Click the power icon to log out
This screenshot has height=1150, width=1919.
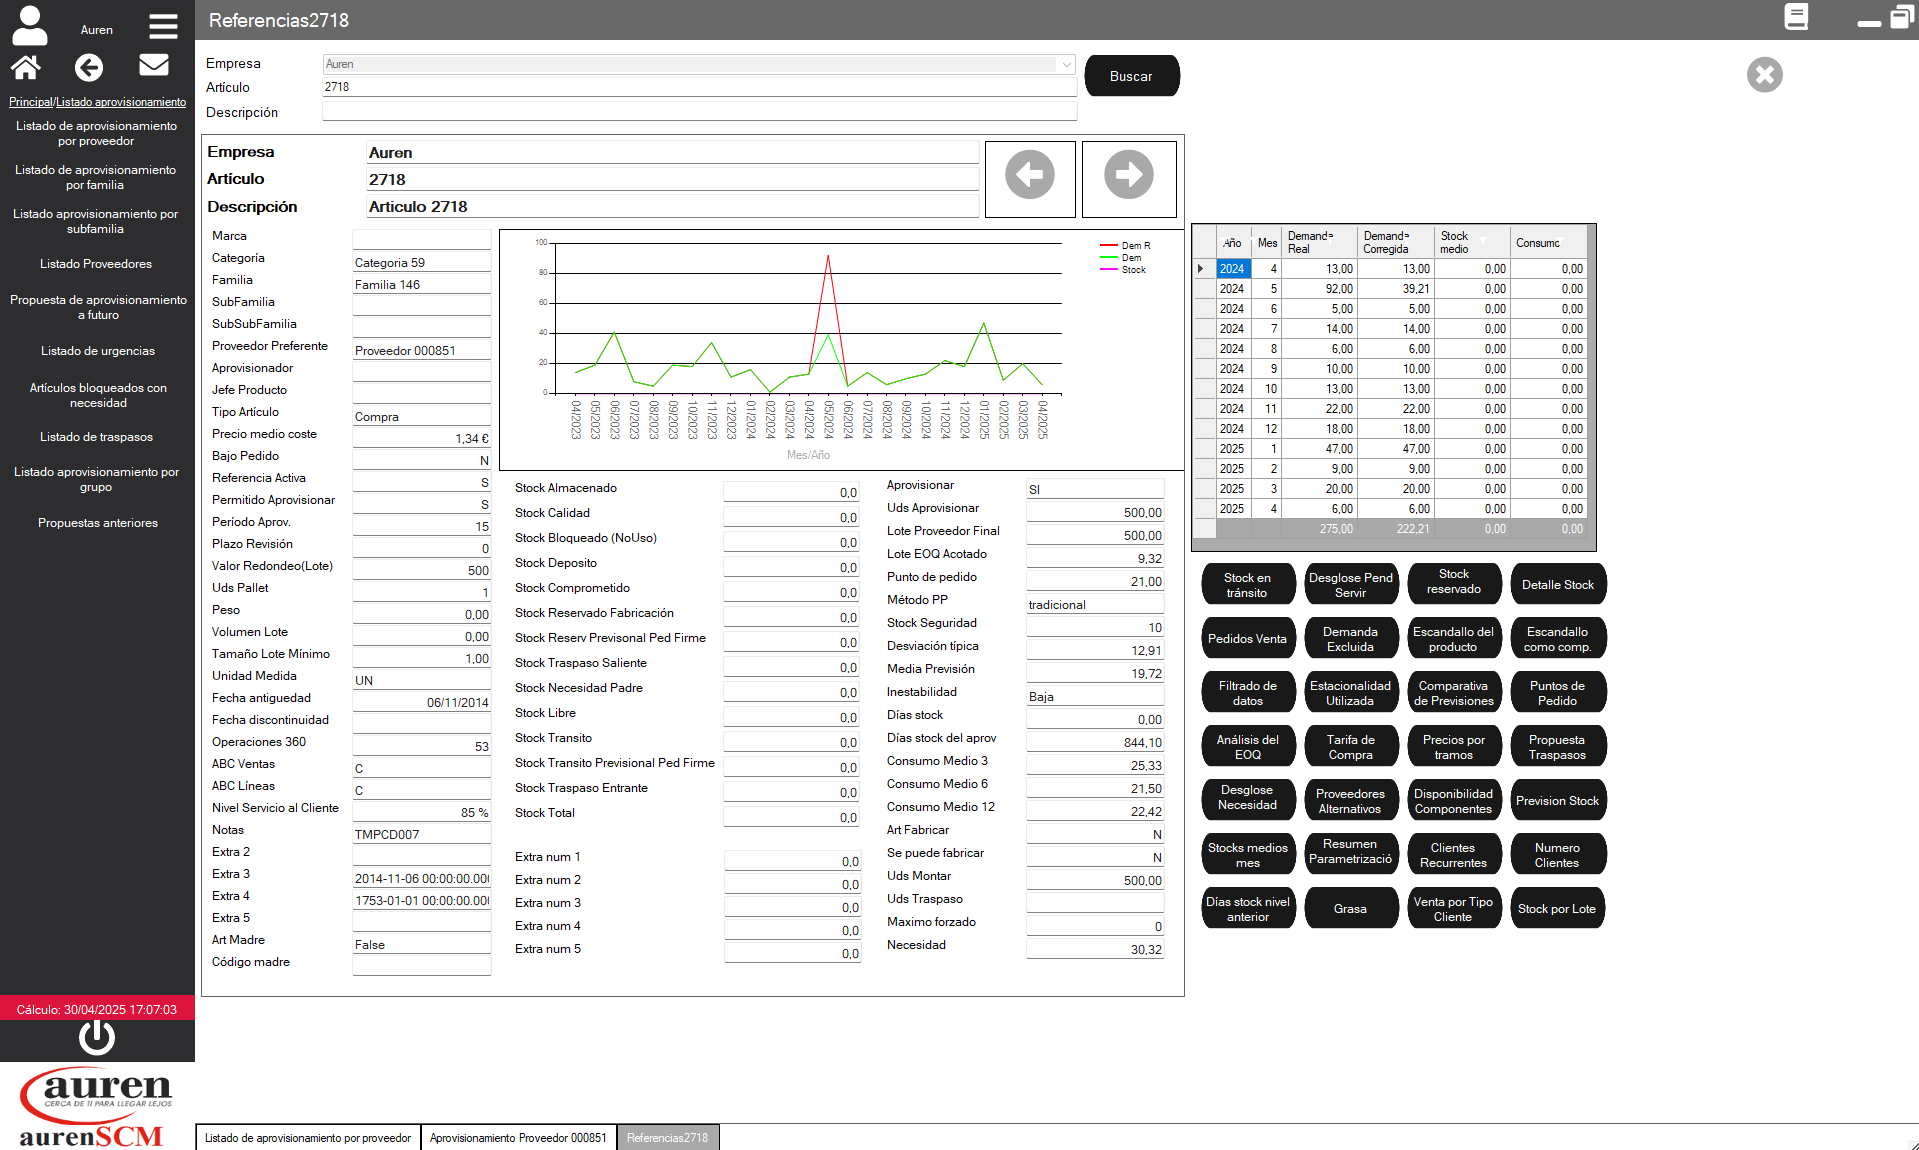(x=97, y=1038)
